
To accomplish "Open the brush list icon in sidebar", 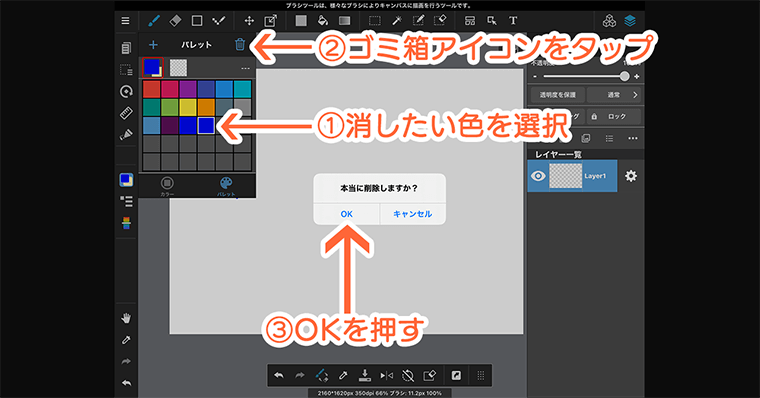I will pyautogui.click(x=126, y=201).
